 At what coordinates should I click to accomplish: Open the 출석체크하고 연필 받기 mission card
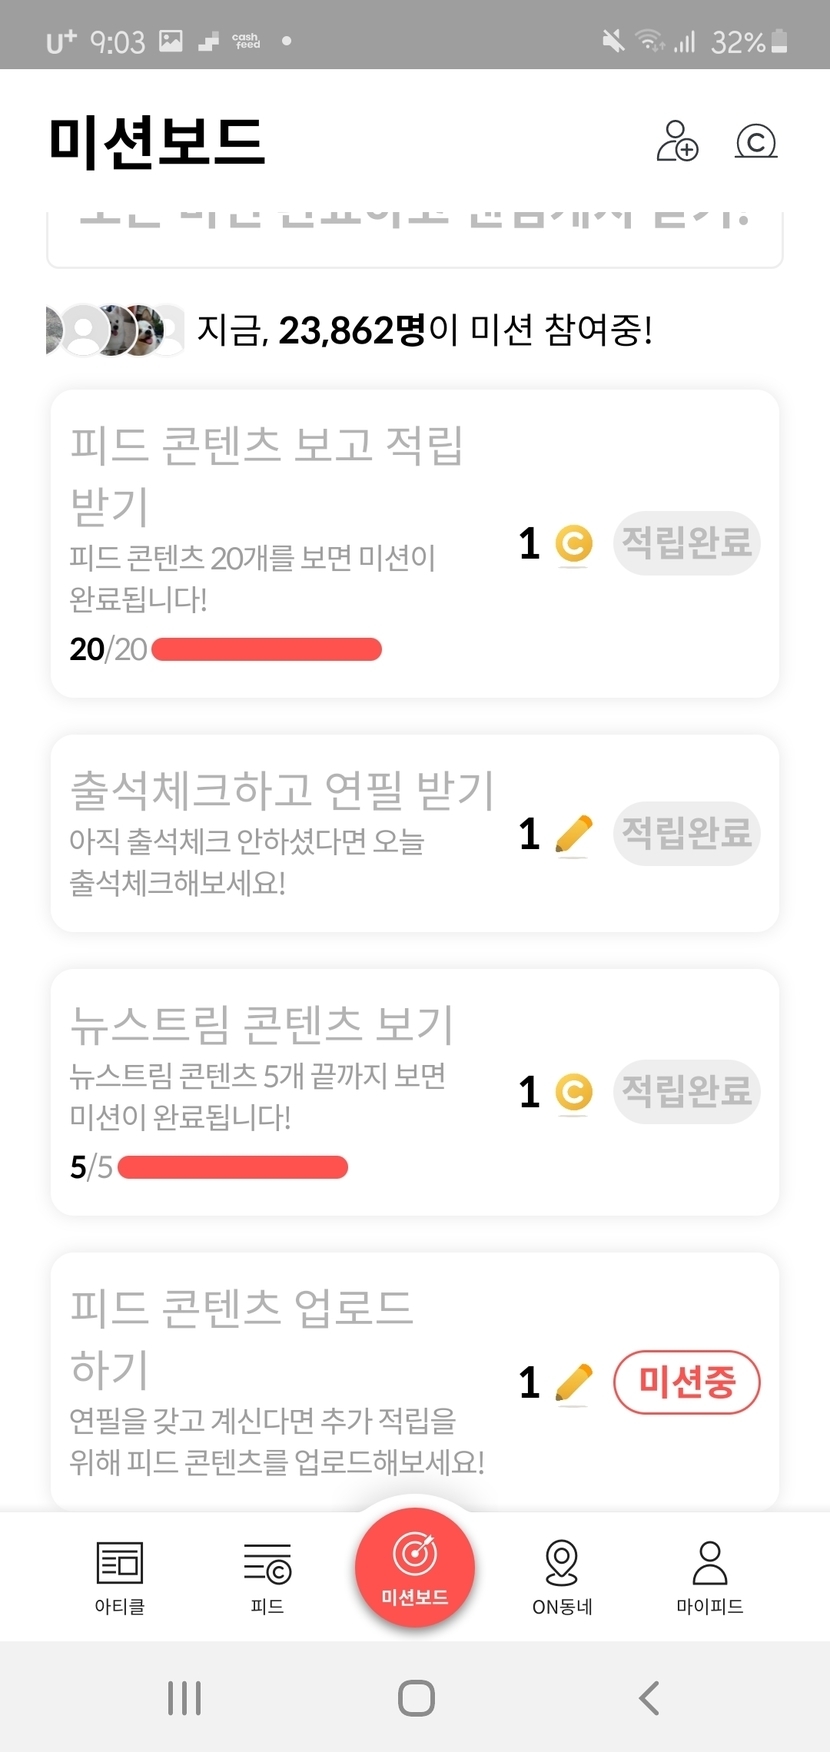click(x=280, y=833)
